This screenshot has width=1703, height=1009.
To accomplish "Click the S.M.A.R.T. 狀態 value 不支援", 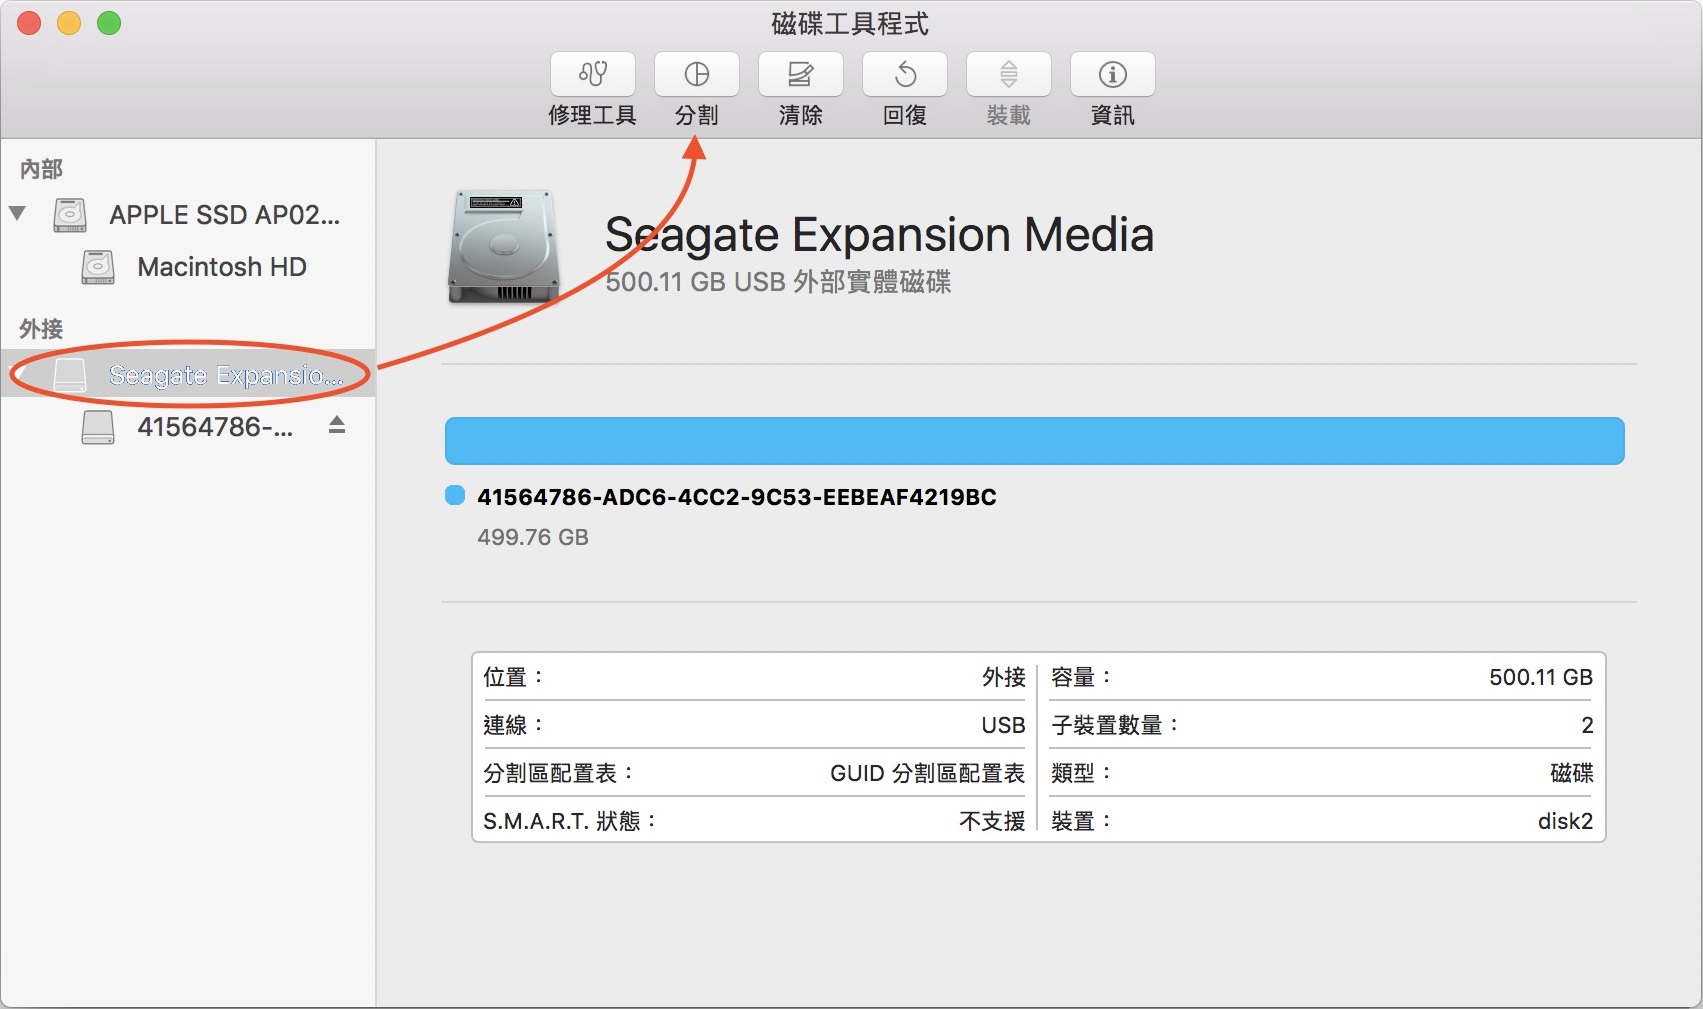I will (992, 821).
